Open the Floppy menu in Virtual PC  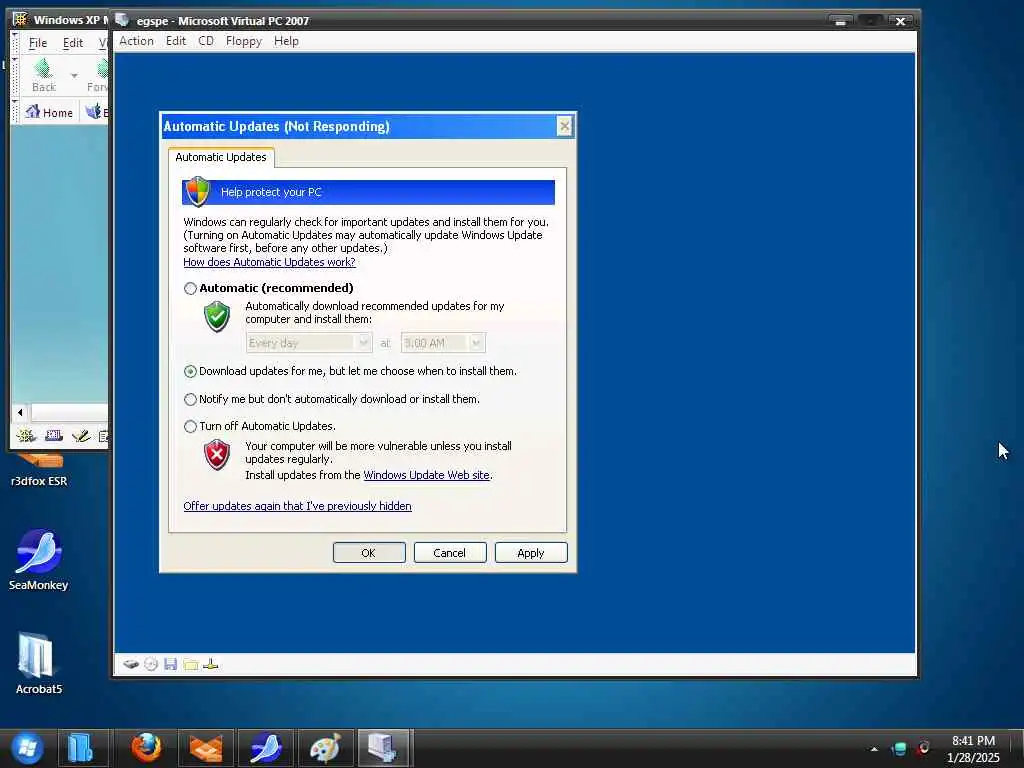tap(244, 41)
